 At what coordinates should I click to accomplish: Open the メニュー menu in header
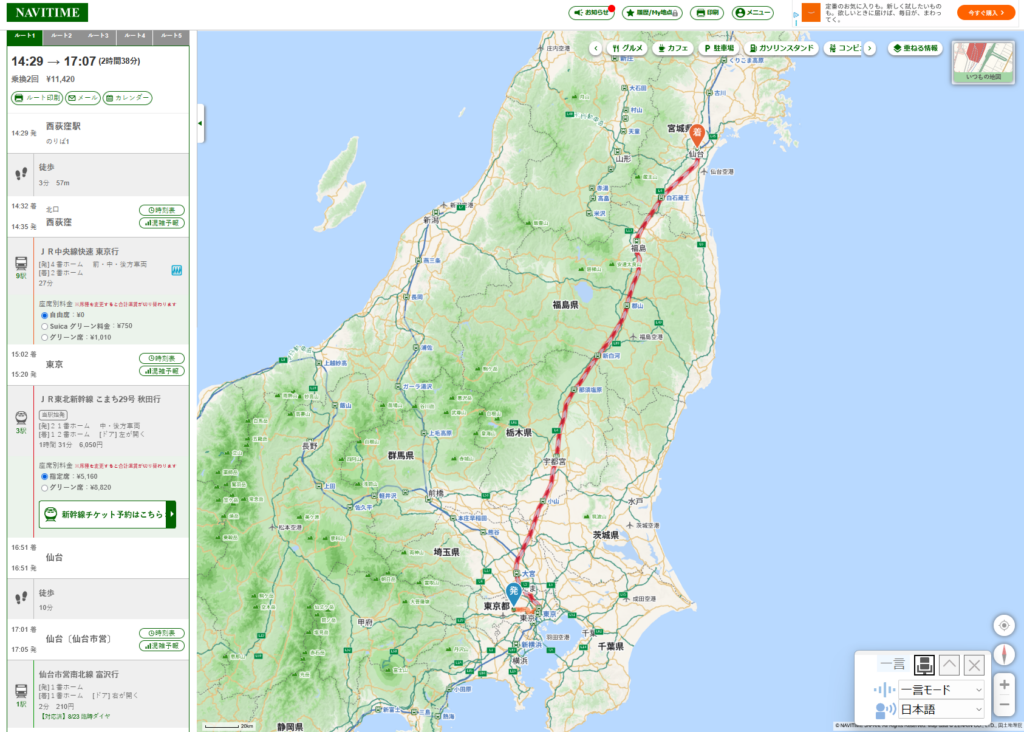pyautogui.click(x=753, y=13)
